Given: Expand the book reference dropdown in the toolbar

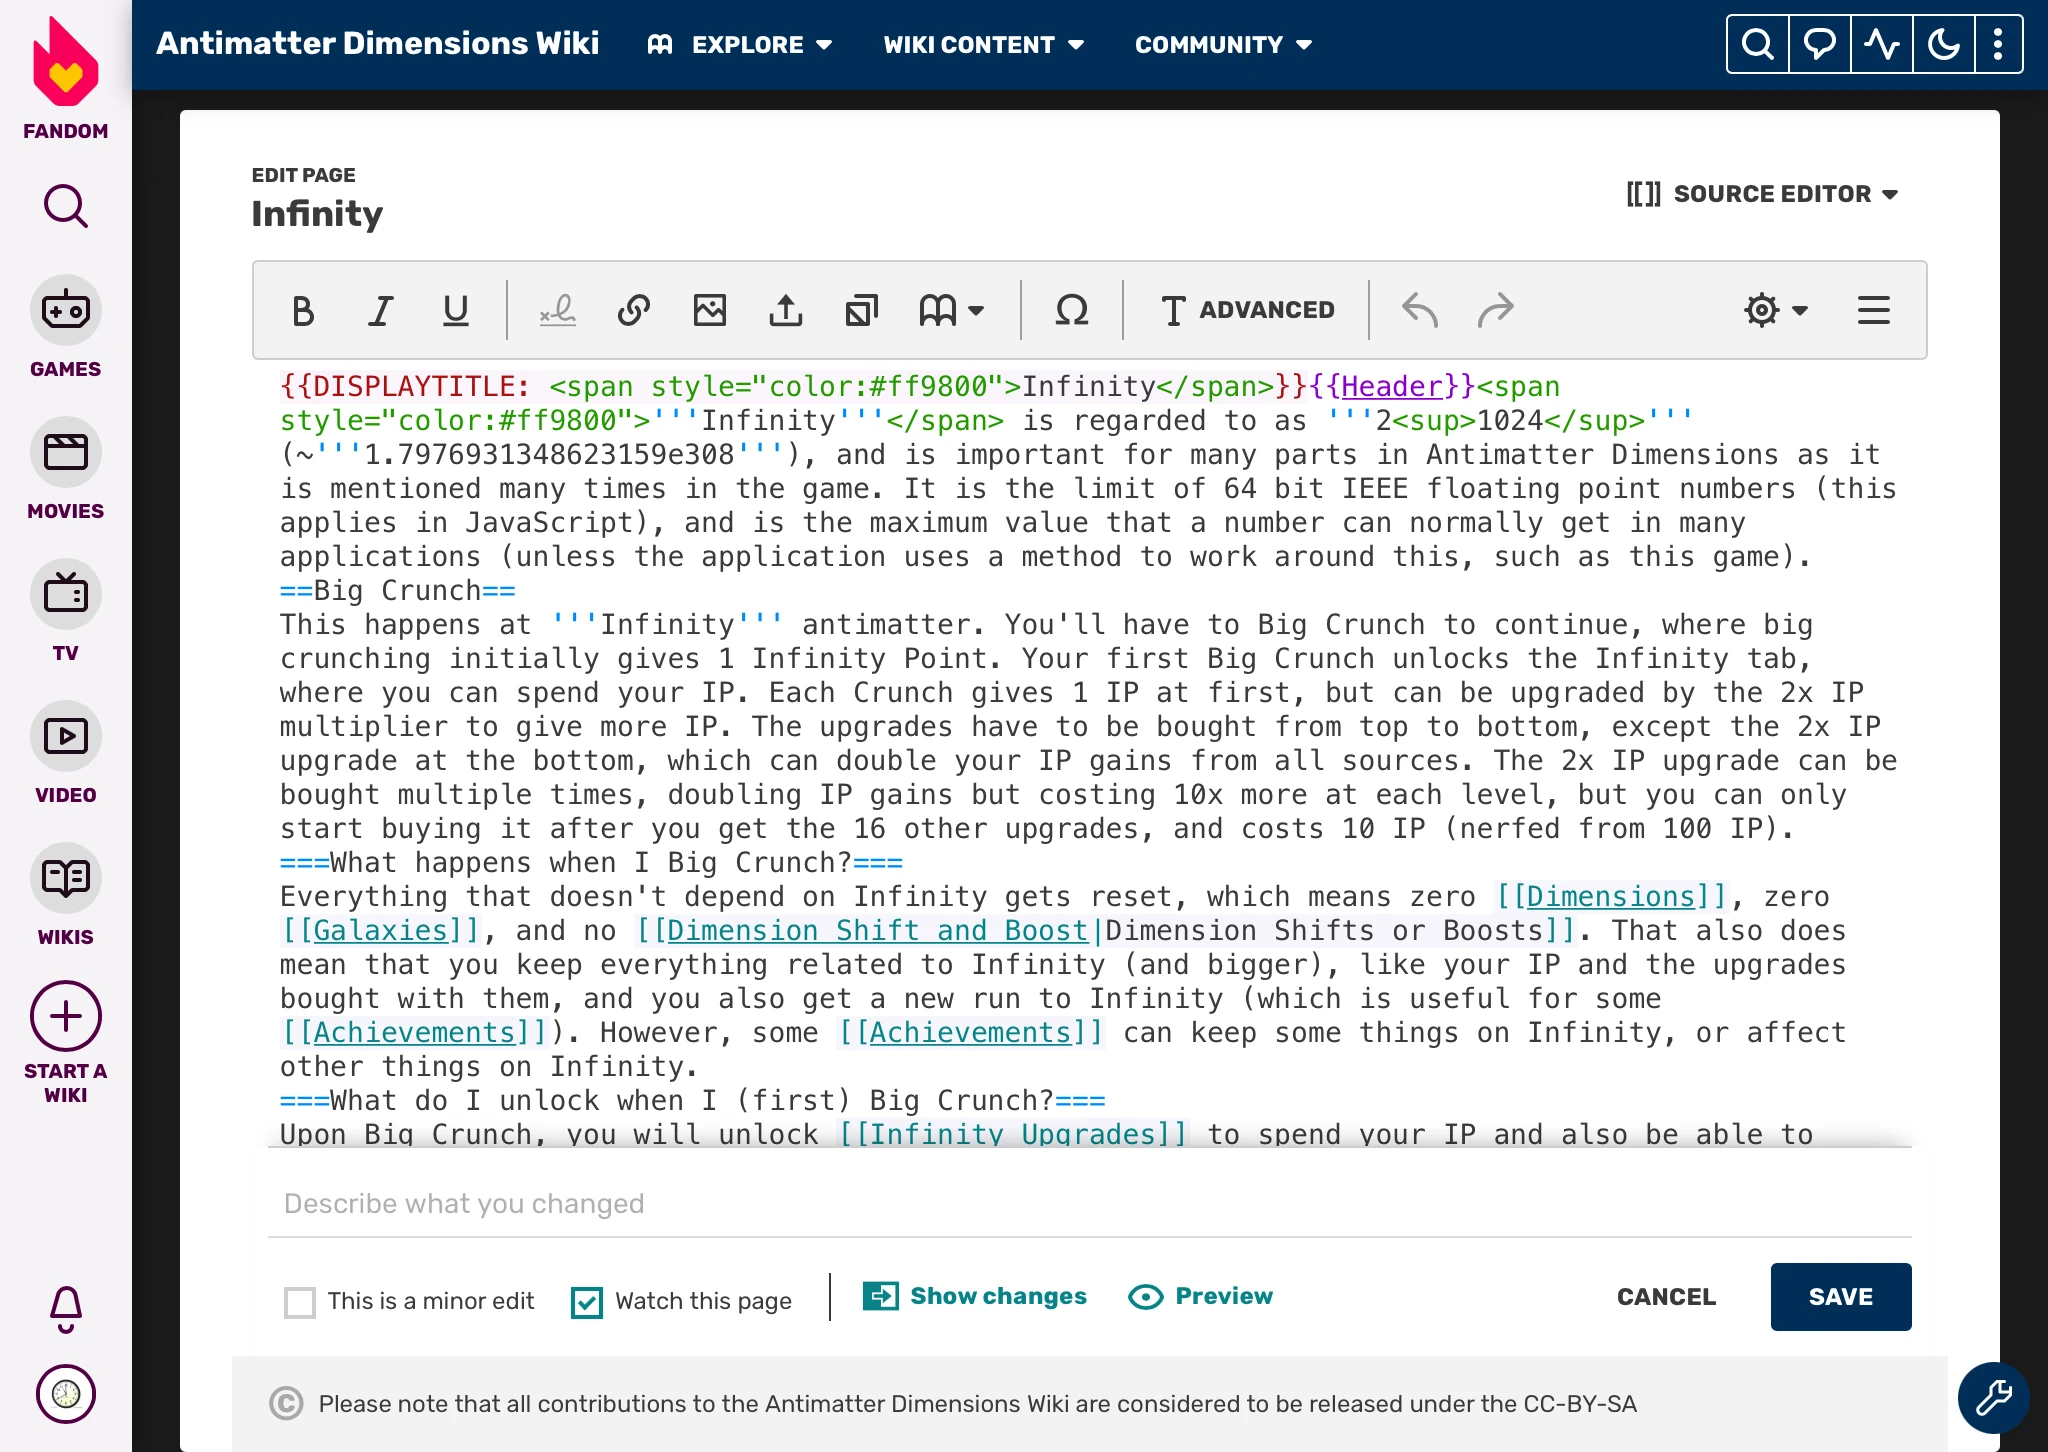Looking at the screenshot, I should (951, 311).
